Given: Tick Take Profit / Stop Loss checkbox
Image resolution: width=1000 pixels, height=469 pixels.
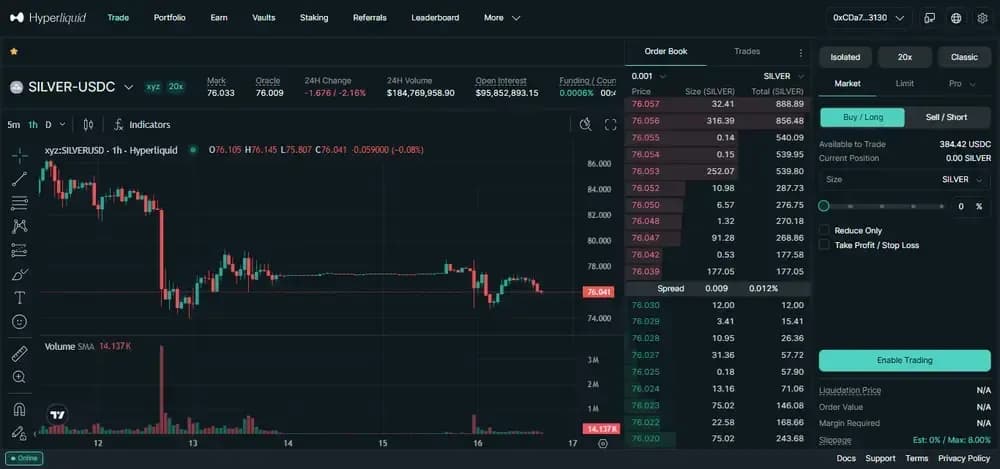Looking at the screenshot, I should point(824,245).
